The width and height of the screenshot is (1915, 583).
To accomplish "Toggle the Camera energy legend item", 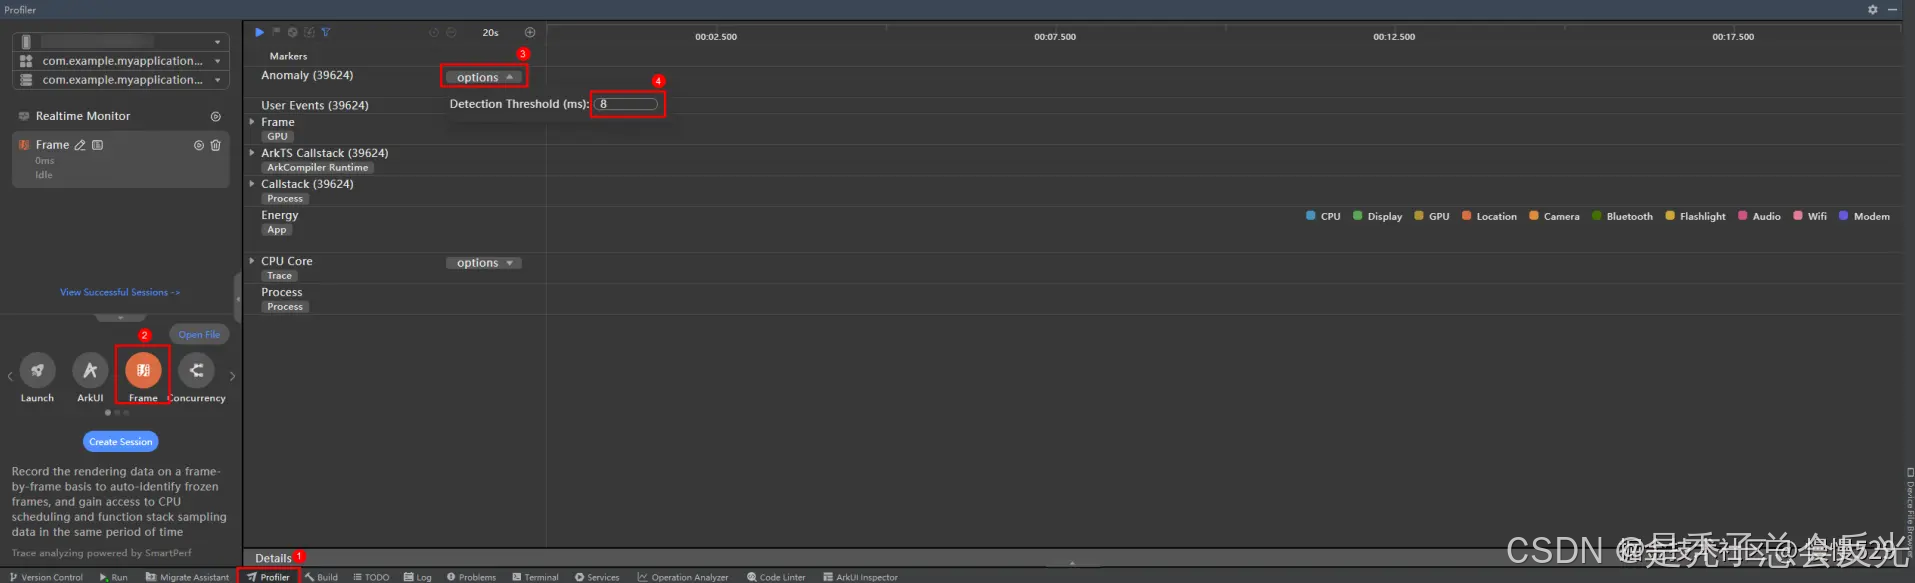I will pyautogui.click(x=1554, y=216).
